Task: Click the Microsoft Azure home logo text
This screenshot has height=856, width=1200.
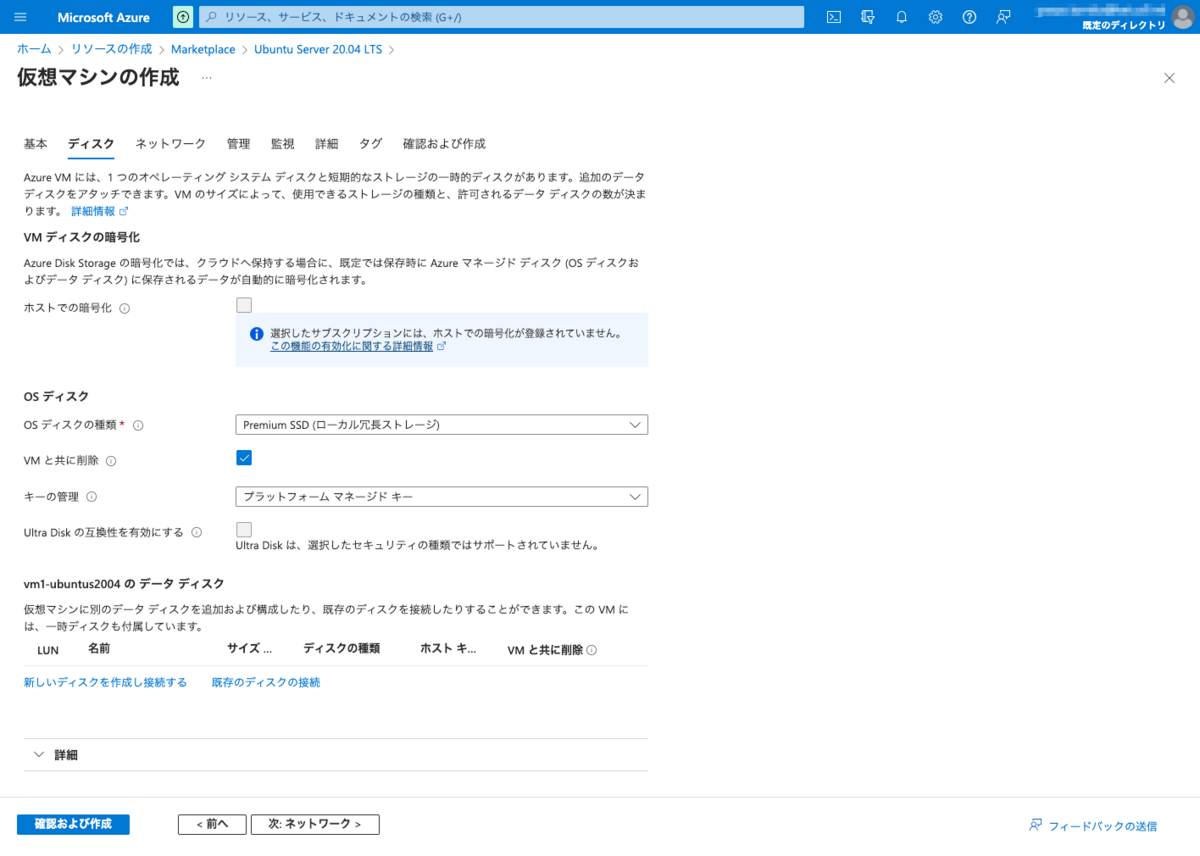Action: [x=103, y=17]
